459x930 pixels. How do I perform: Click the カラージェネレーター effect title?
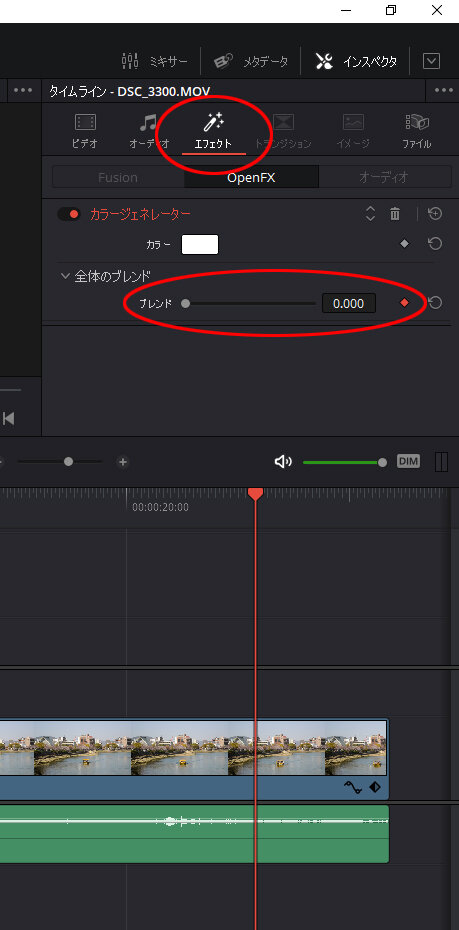click(141, 214)
